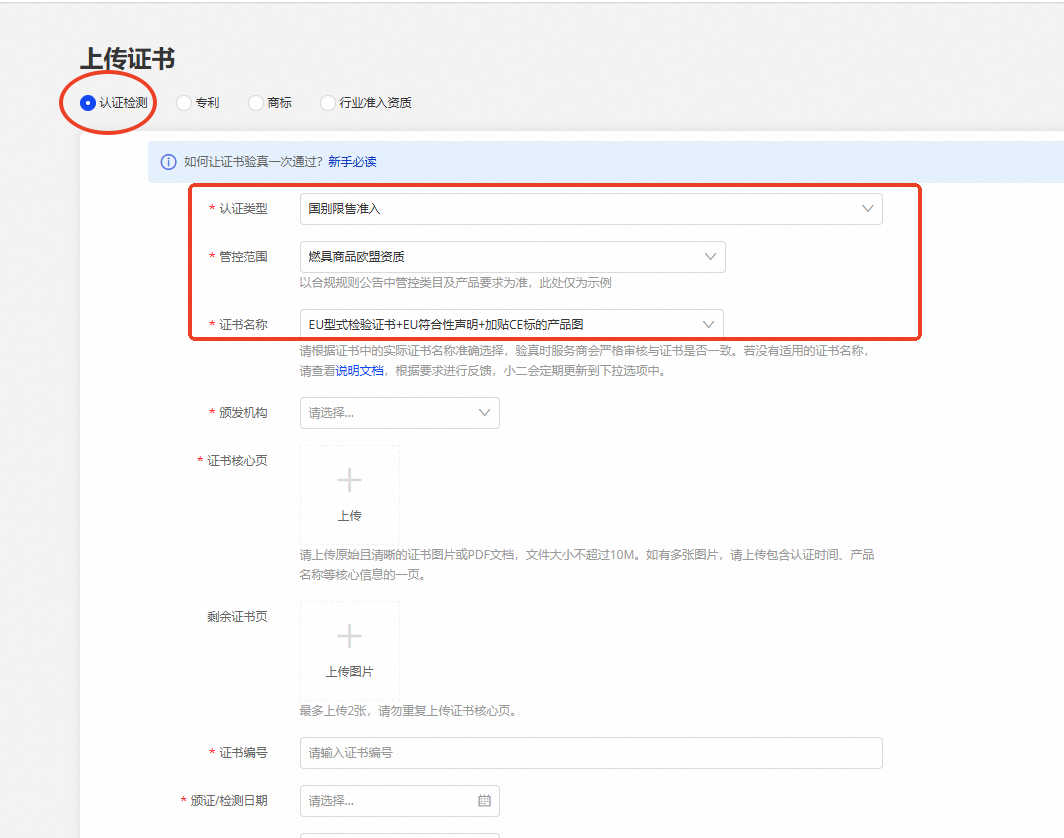Open the 颁发机构 请选择 dropdown
The width and height of the screenshot is (1064, 838).
point(399,412)
